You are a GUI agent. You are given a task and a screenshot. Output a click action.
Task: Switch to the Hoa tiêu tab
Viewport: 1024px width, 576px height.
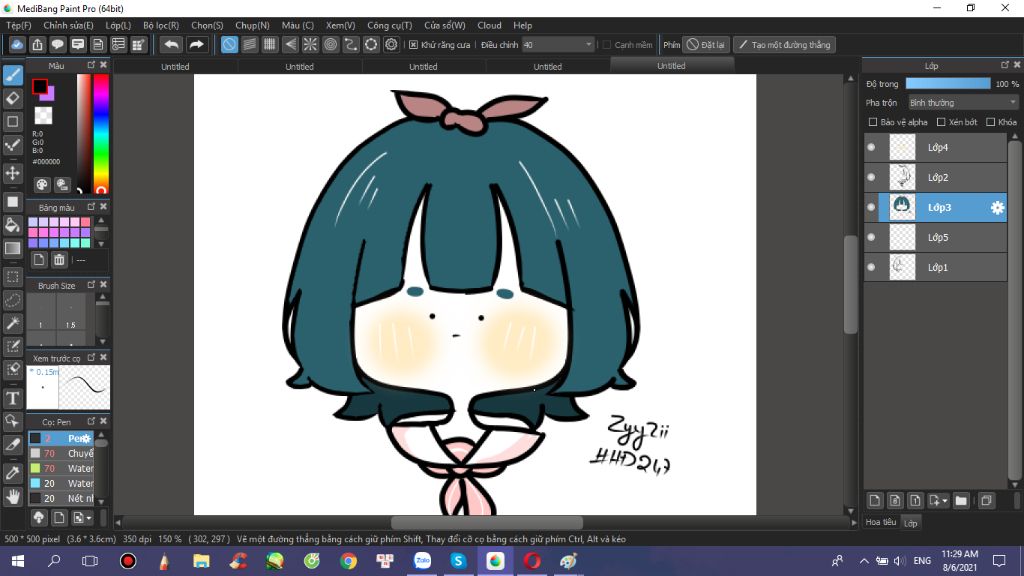(881, 522)
